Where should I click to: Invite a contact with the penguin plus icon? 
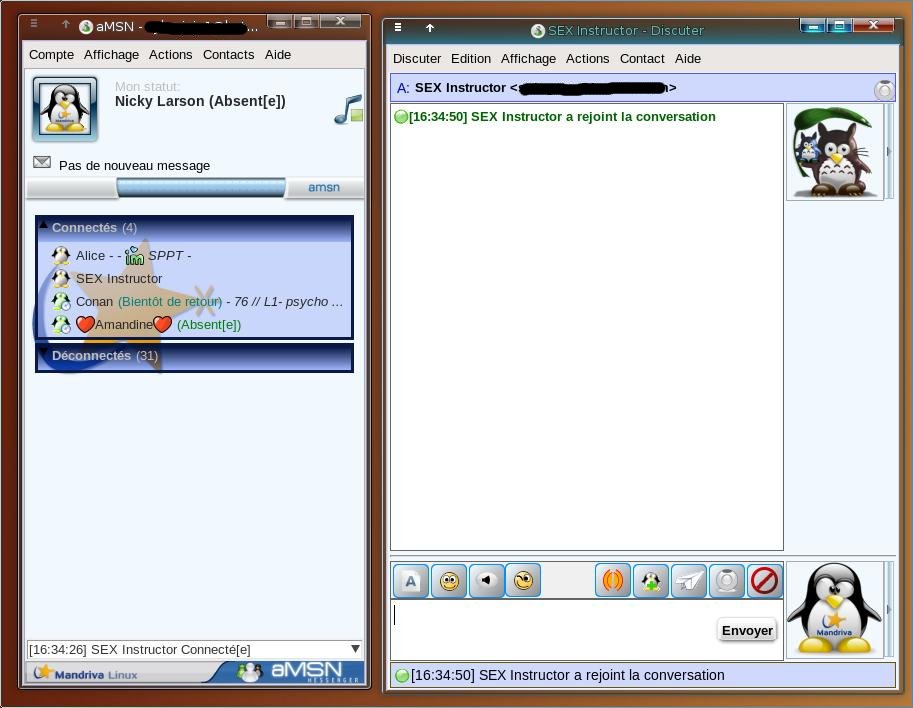pos(650,580)
